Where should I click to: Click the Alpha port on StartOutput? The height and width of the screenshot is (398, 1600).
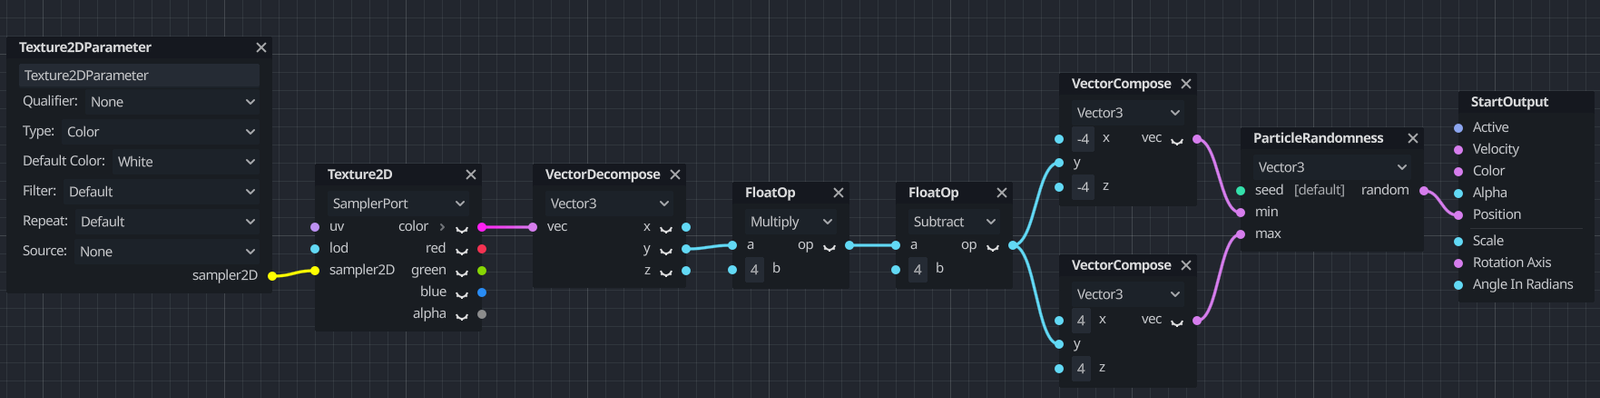(x=1459, y=193)
